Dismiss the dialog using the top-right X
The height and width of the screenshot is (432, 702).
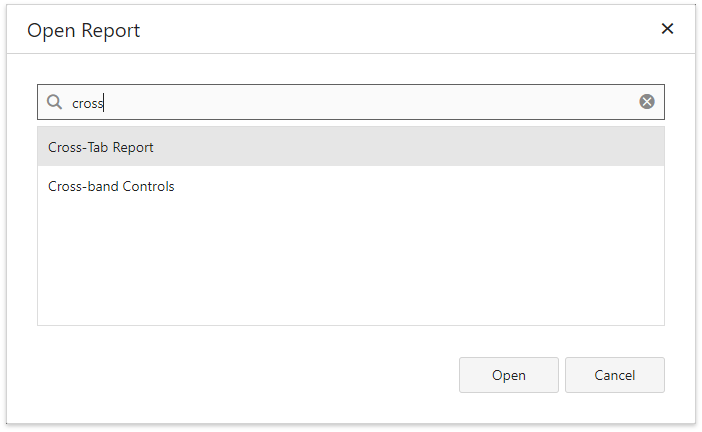tap(667, 29)
